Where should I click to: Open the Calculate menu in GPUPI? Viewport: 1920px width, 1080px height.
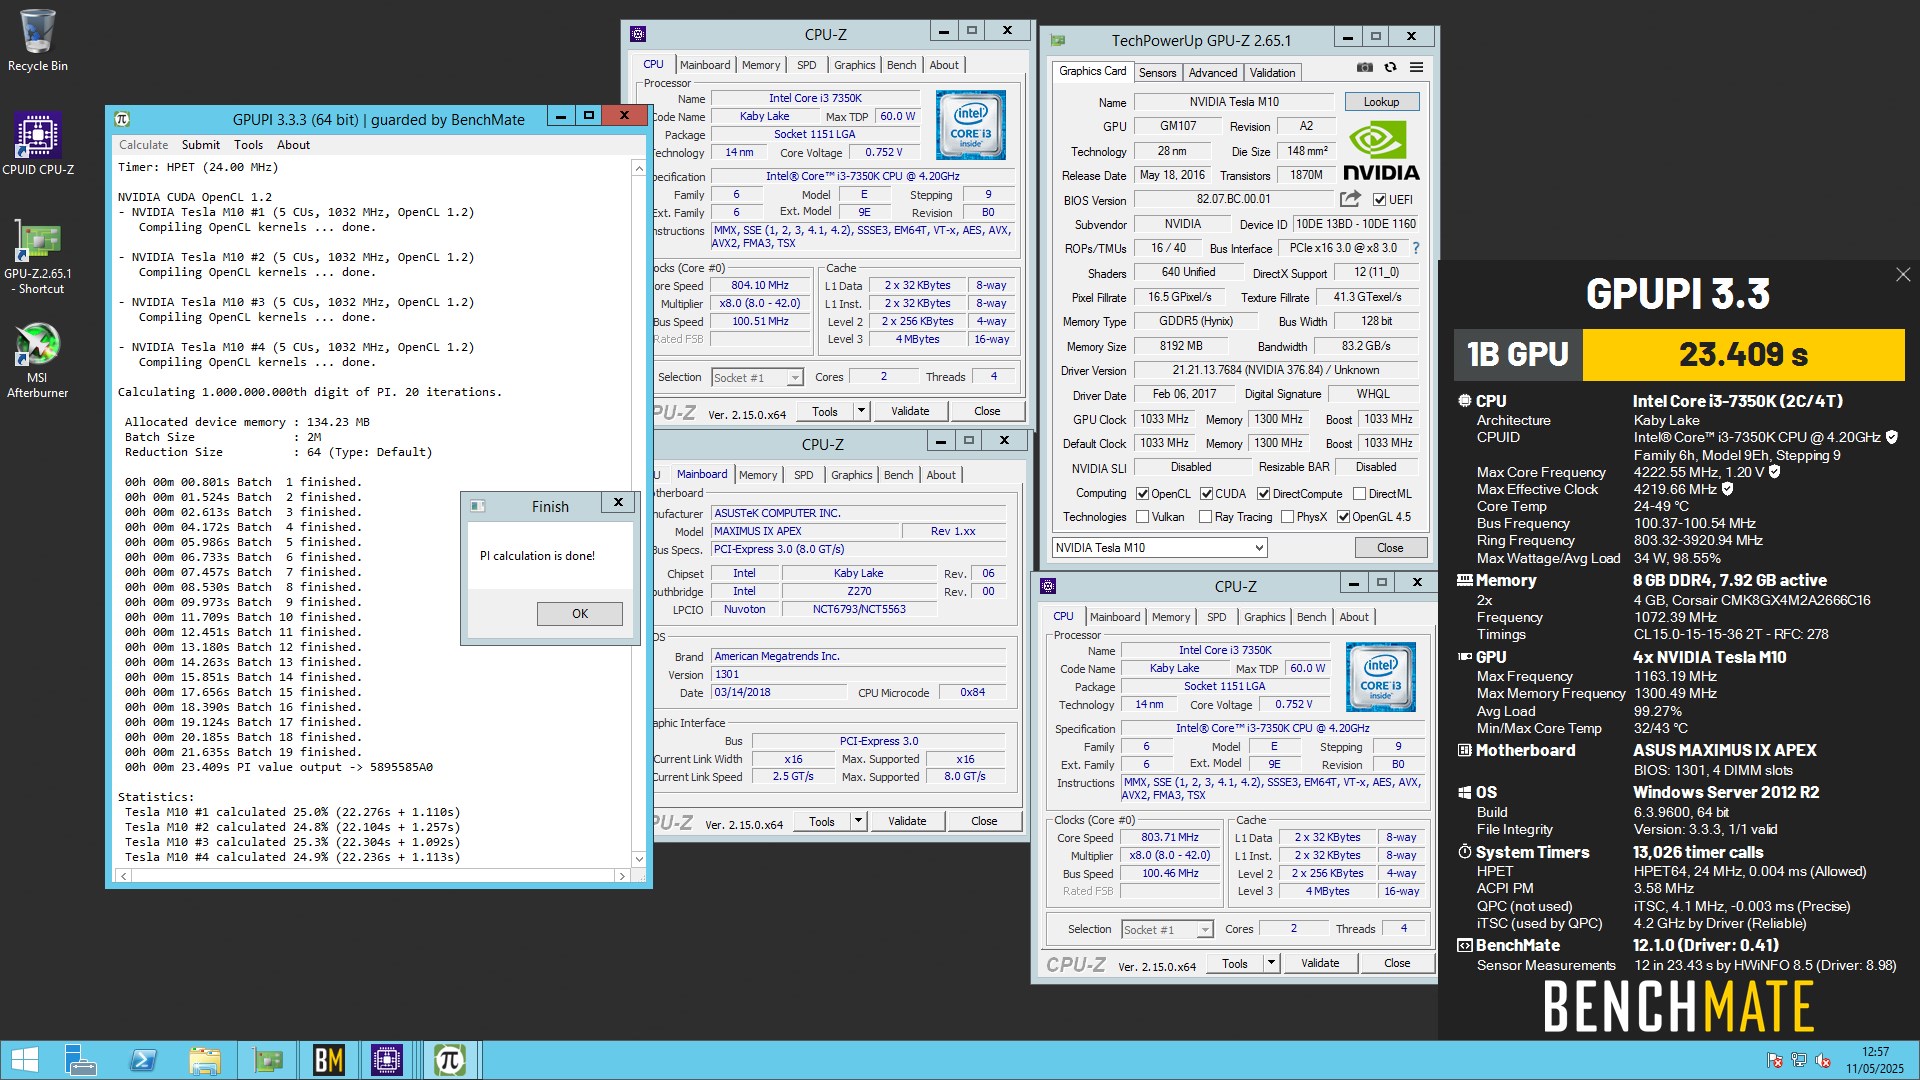(x=143, y=145)
